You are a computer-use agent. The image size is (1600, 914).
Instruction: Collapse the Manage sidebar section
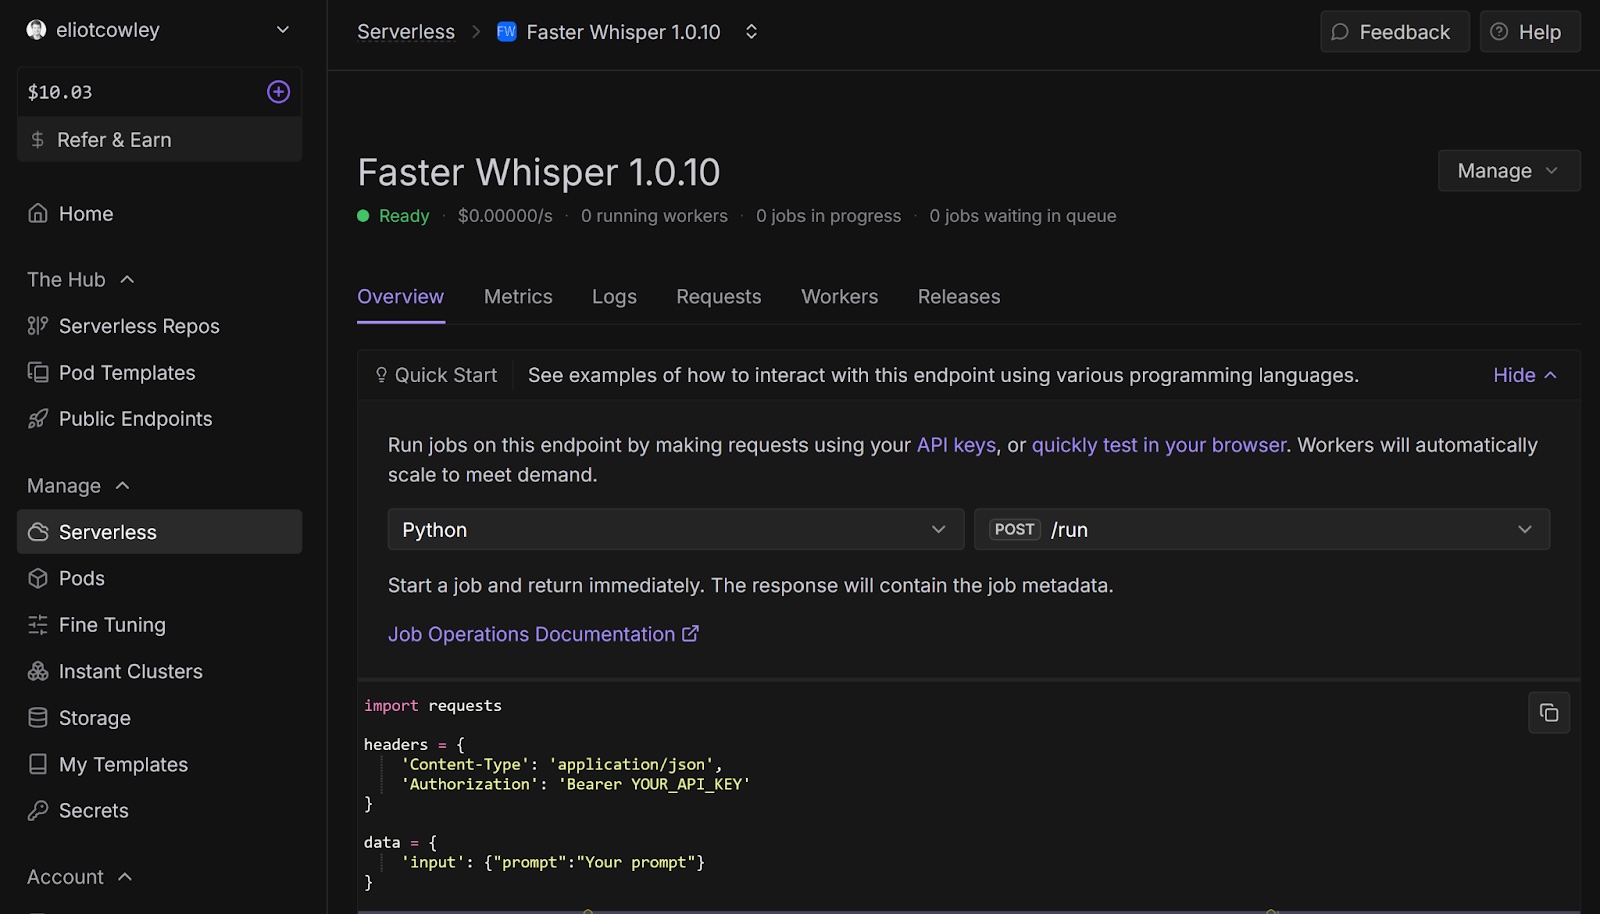[123, 486]
